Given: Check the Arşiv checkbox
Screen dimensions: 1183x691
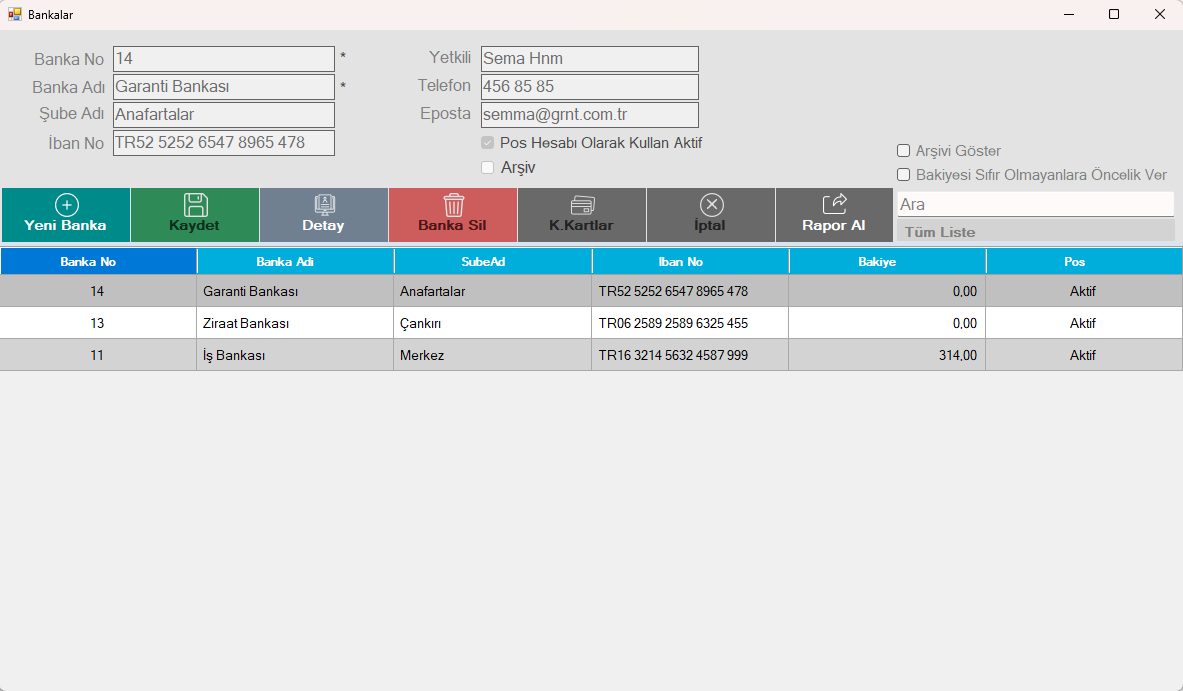Looking at the screenshot, I should point(488,168).
